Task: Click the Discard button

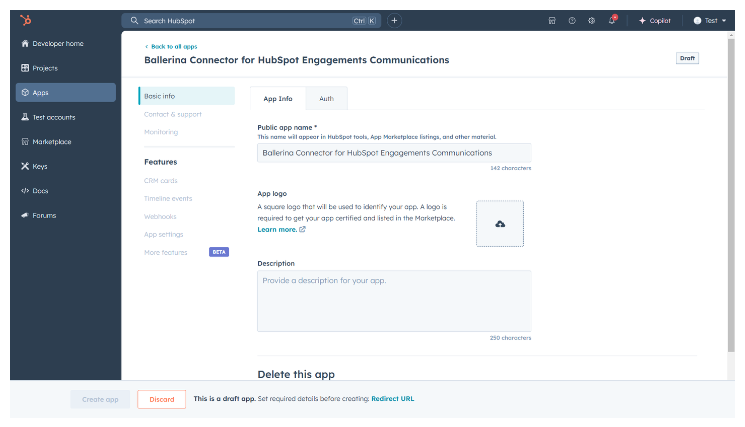Action: pyautogui.click(x=162, y=399)
